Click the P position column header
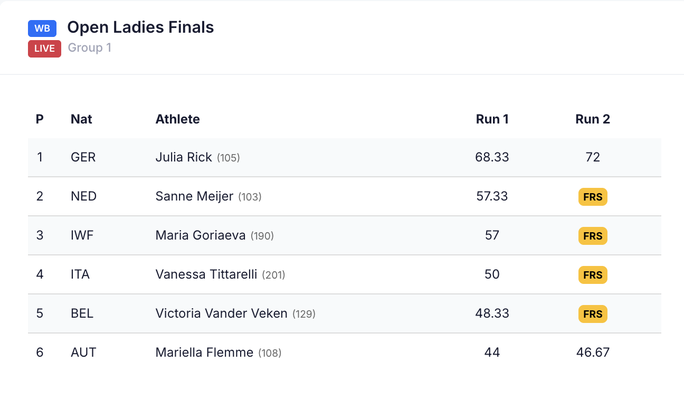The height and width of the screenshot is (400, 684). coord(40,119)
